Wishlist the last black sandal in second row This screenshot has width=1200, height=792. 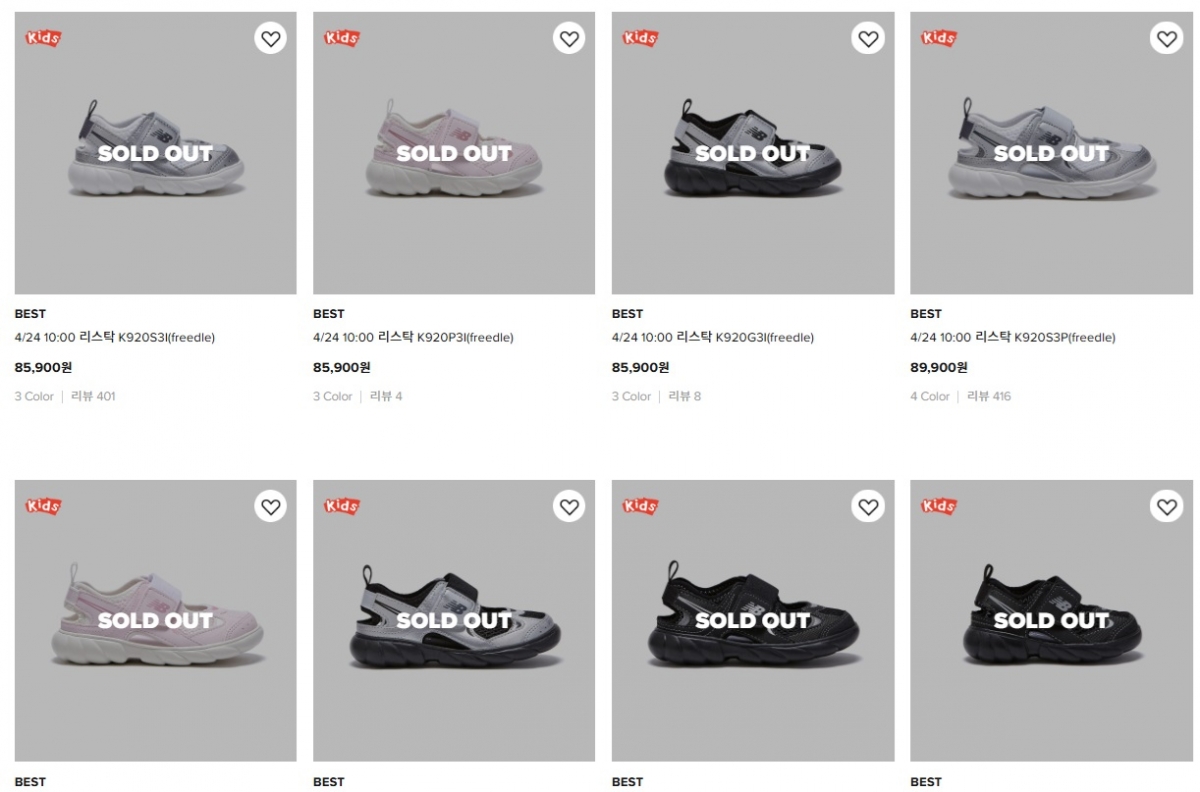pos(1166,507)
